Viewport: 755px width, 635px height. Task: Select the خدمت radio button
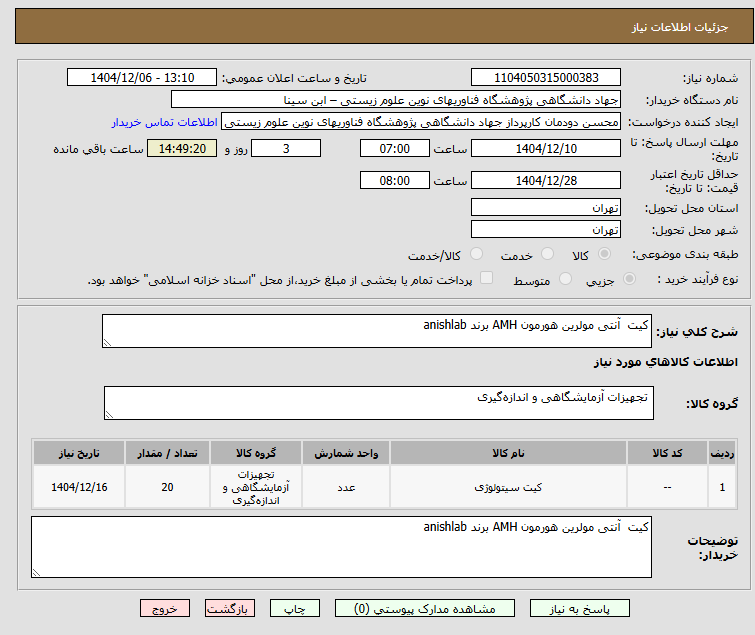pos(547,254)
